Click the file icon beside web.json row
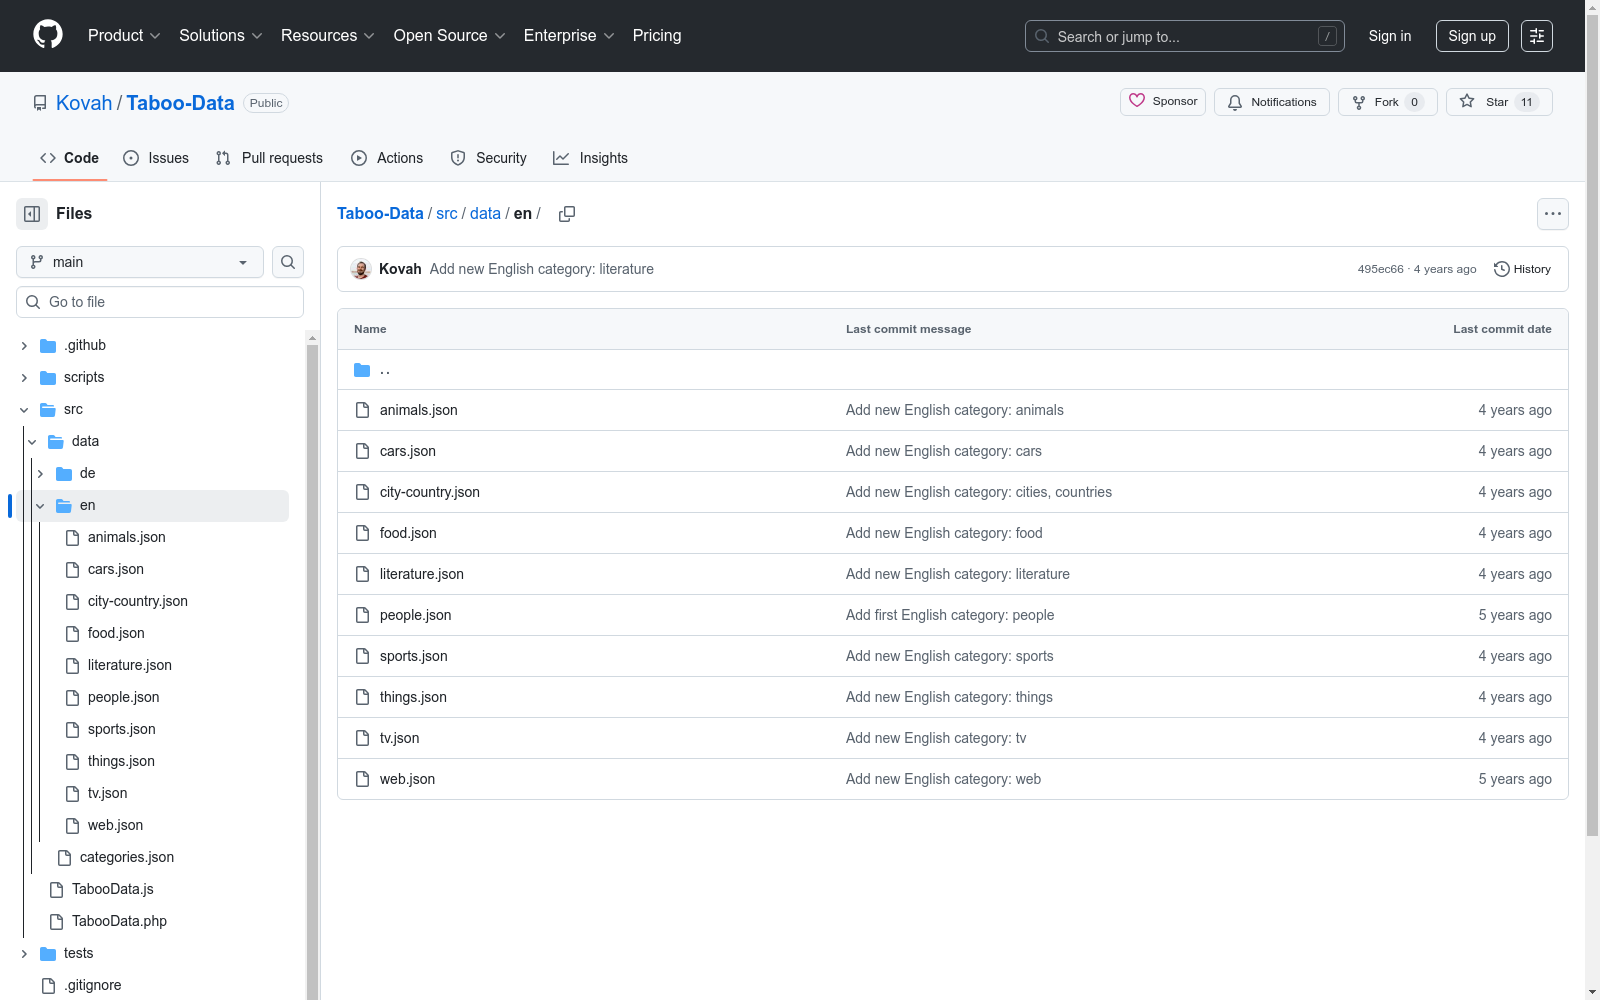 click(x=362, y=779)
